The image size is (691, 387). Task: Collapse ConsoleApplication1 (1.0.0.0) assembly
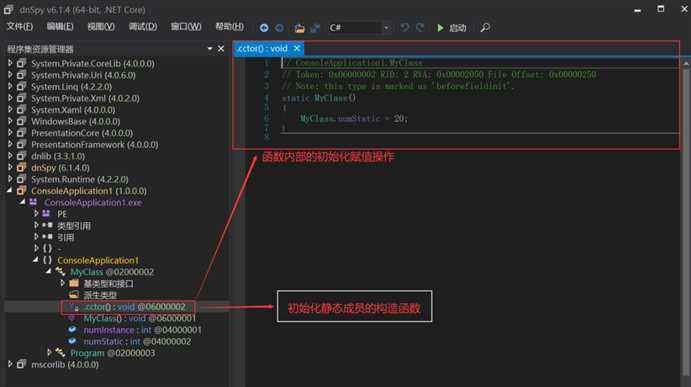click(x=10, y=190)
